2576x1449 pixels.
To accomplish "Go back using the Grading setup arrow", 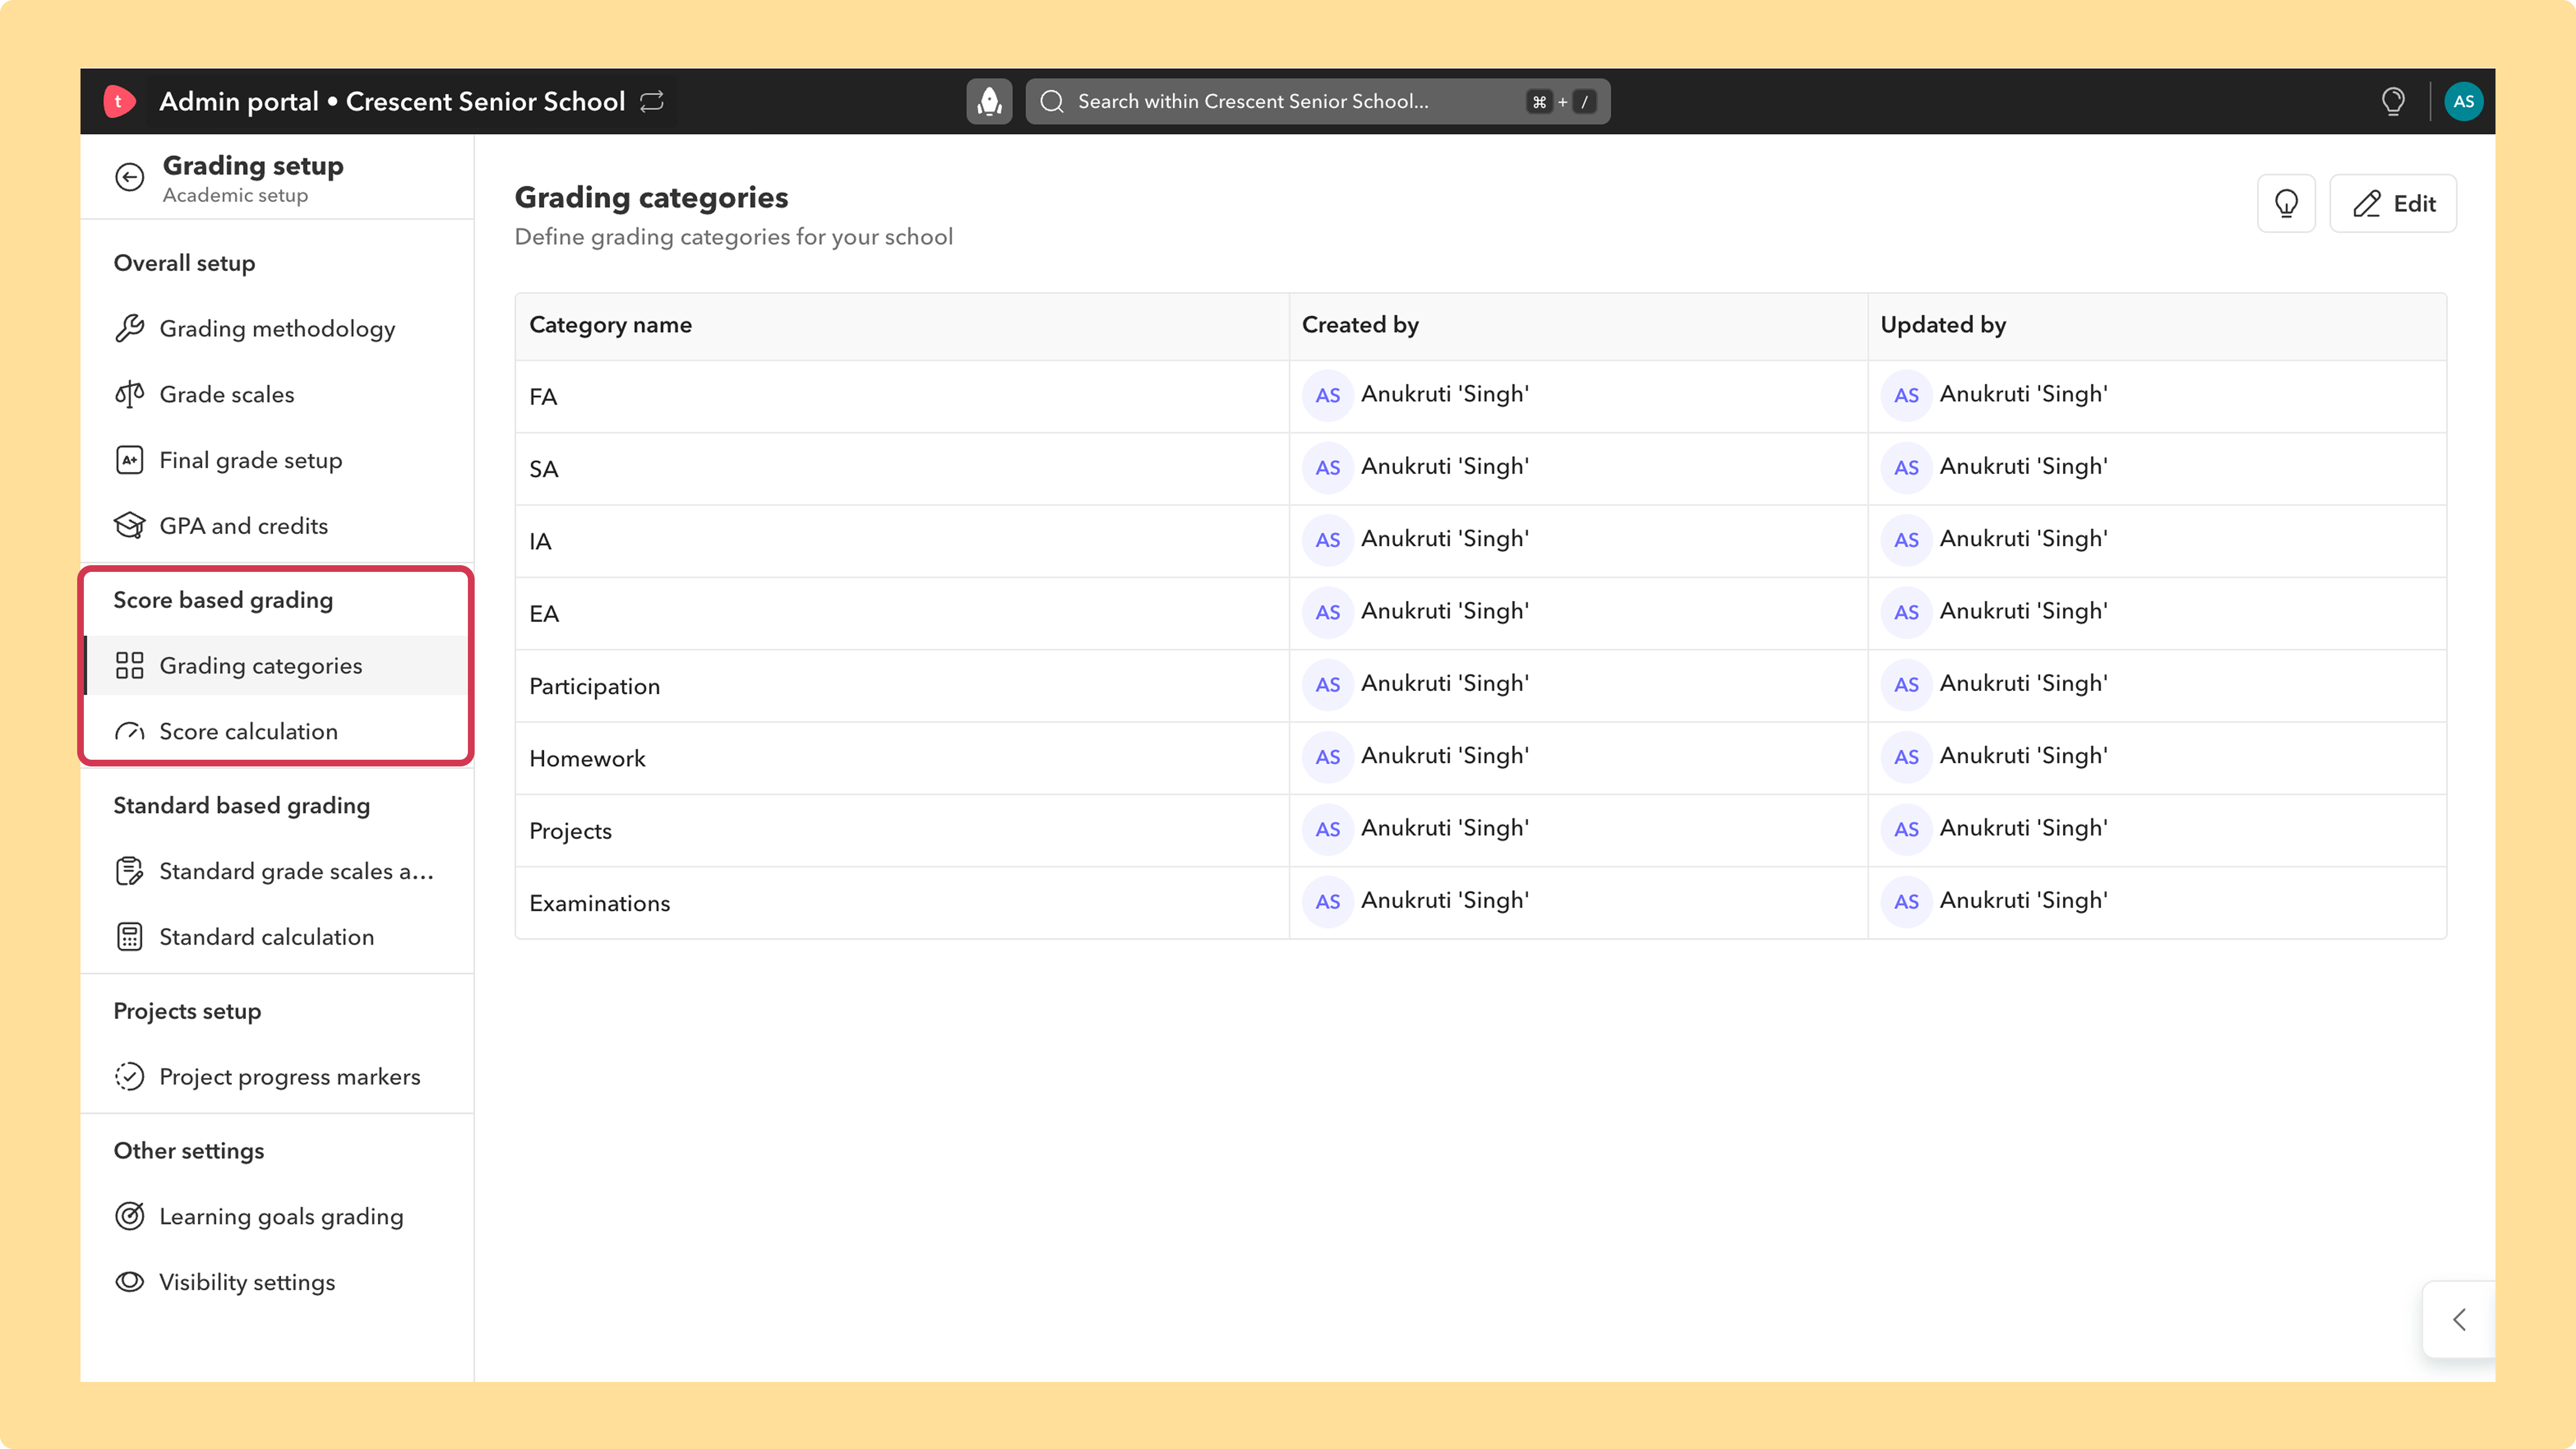I will tap(130, 177).
